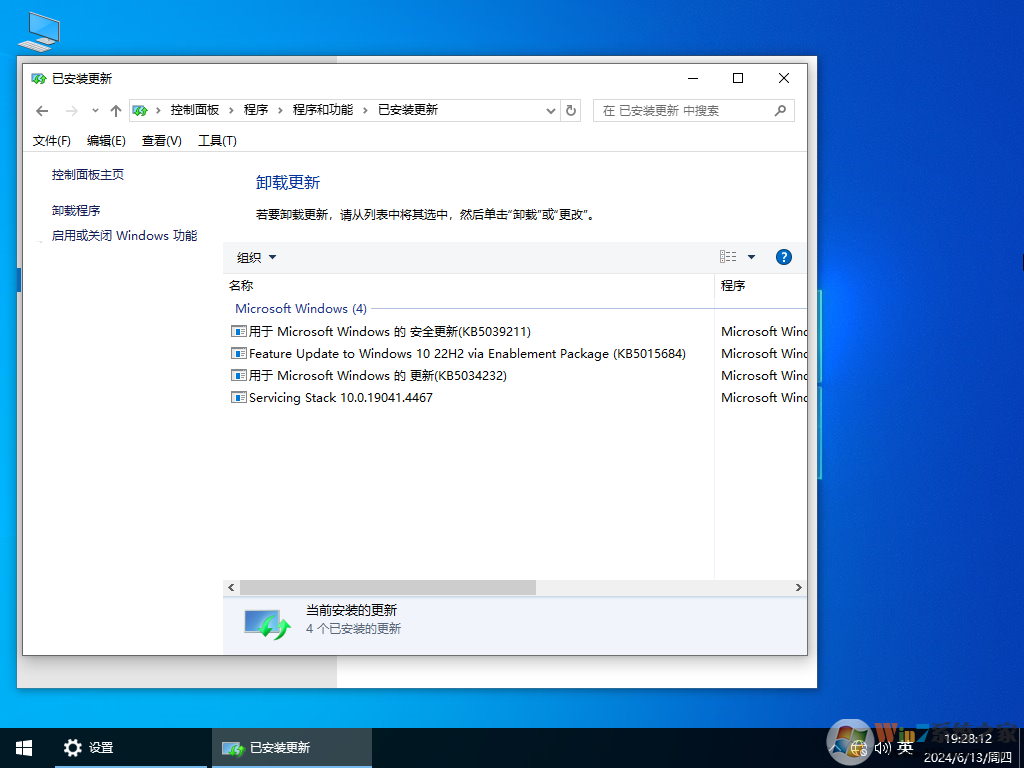This screenshot has height=768, width=1024.
Task: Open the 文件(F) menu
Action: pos(52,140)
